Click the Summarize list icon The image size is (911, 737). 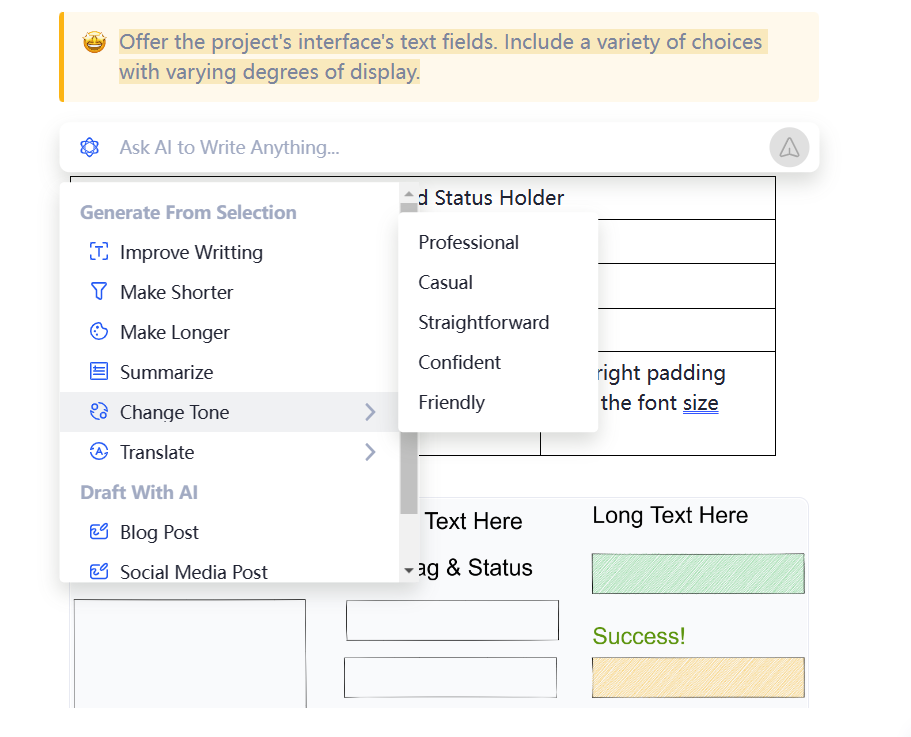(98, 372)
